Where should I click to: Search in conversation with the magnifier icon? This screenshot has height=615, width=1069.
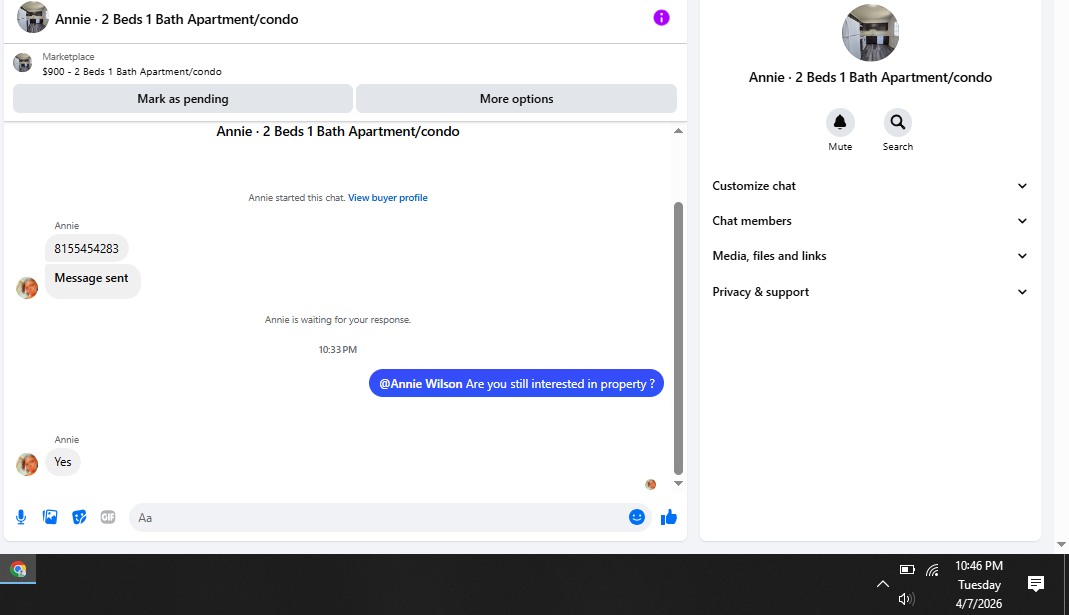(898, 123)
